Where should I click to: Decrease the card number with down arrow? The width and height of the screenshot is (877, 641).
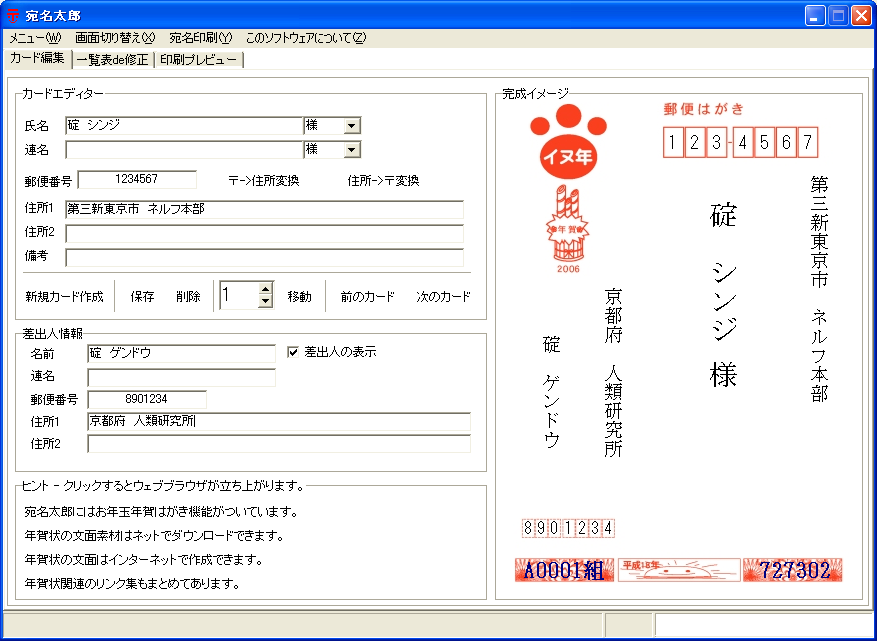coord(266,301)
